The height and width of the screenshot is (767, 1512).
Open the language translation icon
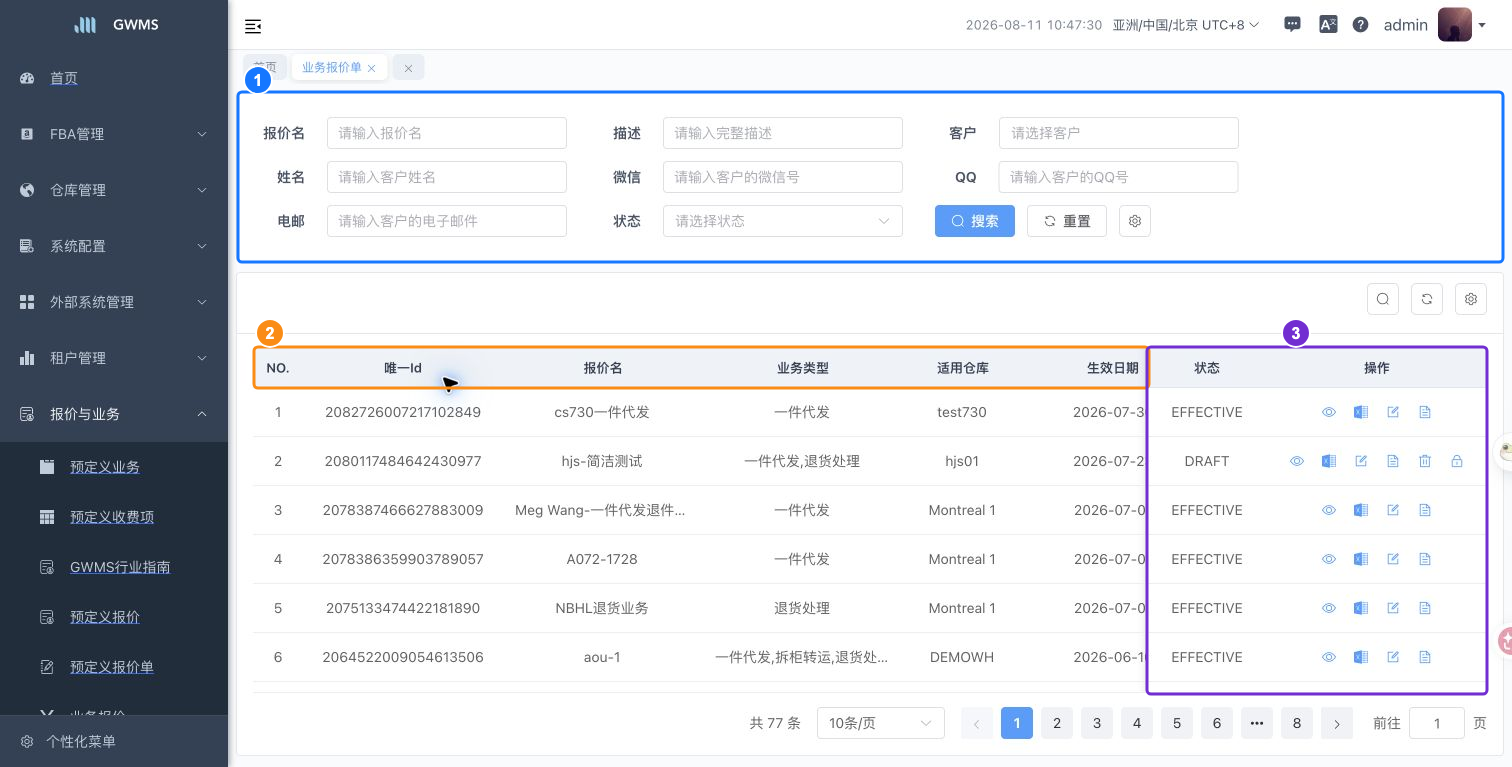(x=1328, y=25)
